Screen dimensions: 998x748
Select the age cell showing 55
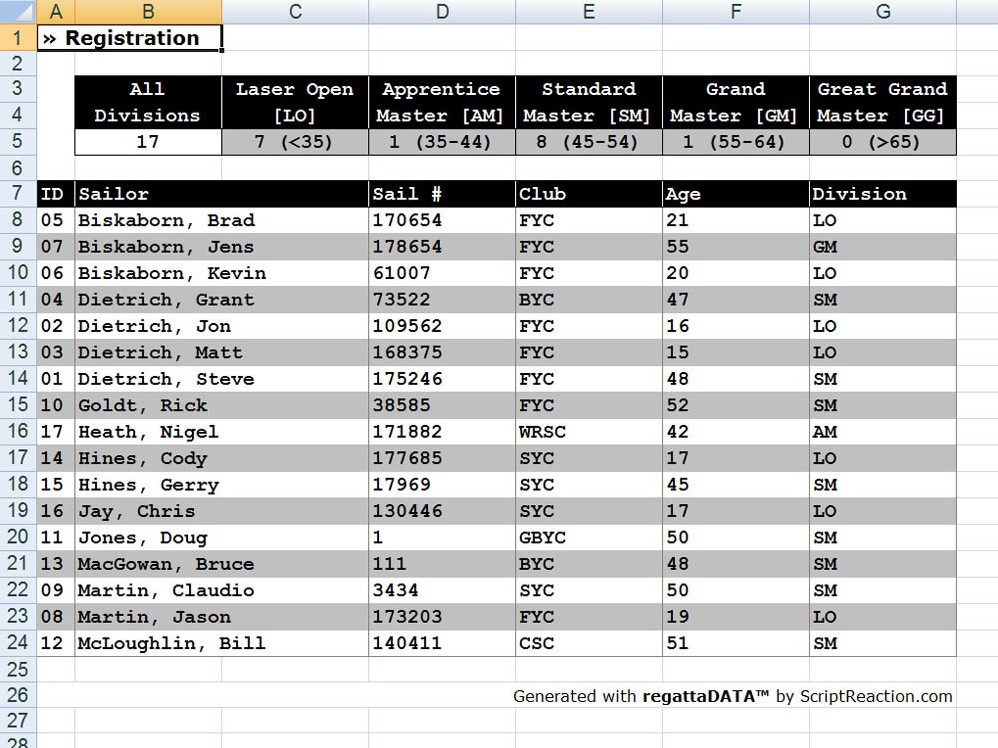[x=736, y=246]
